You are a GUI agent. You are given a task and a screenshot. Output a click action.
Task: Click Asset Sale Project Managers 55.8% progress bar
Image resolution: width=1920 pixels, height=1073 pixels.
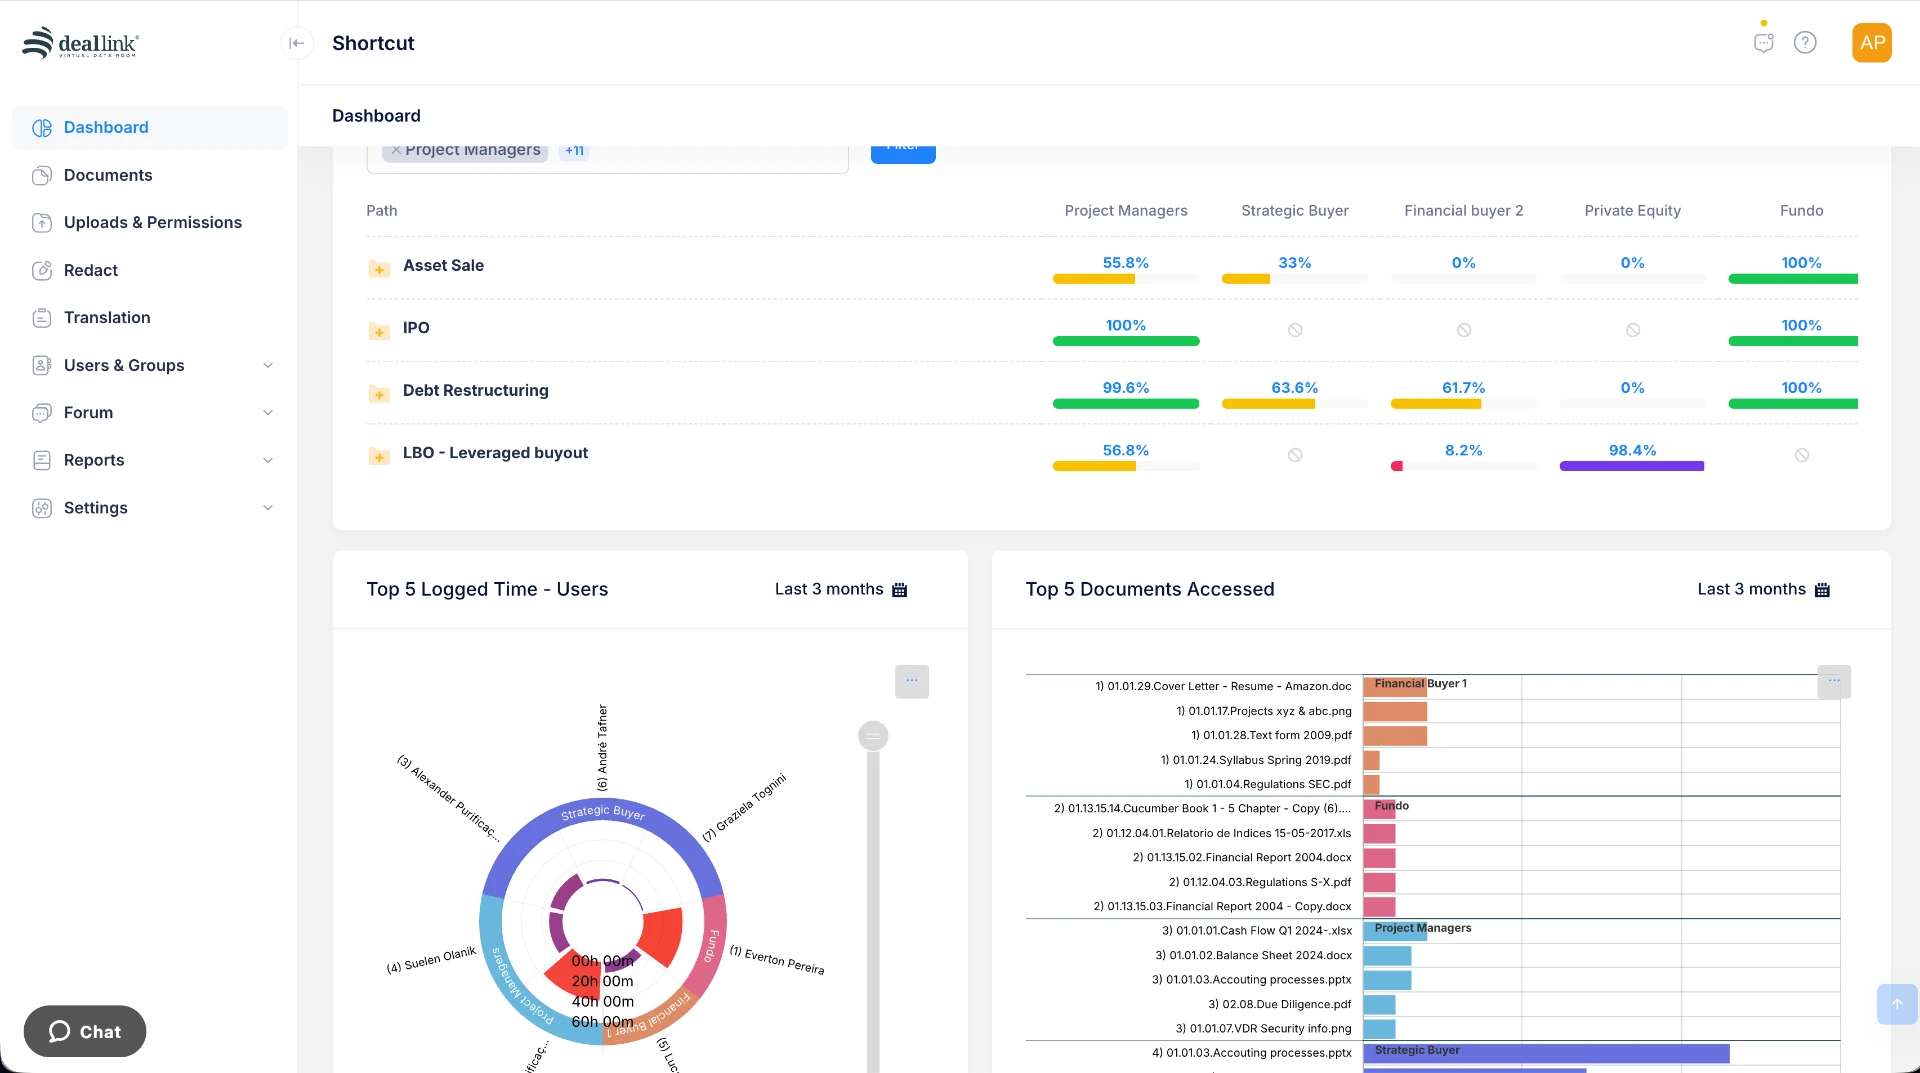[x=1126, y=279]
